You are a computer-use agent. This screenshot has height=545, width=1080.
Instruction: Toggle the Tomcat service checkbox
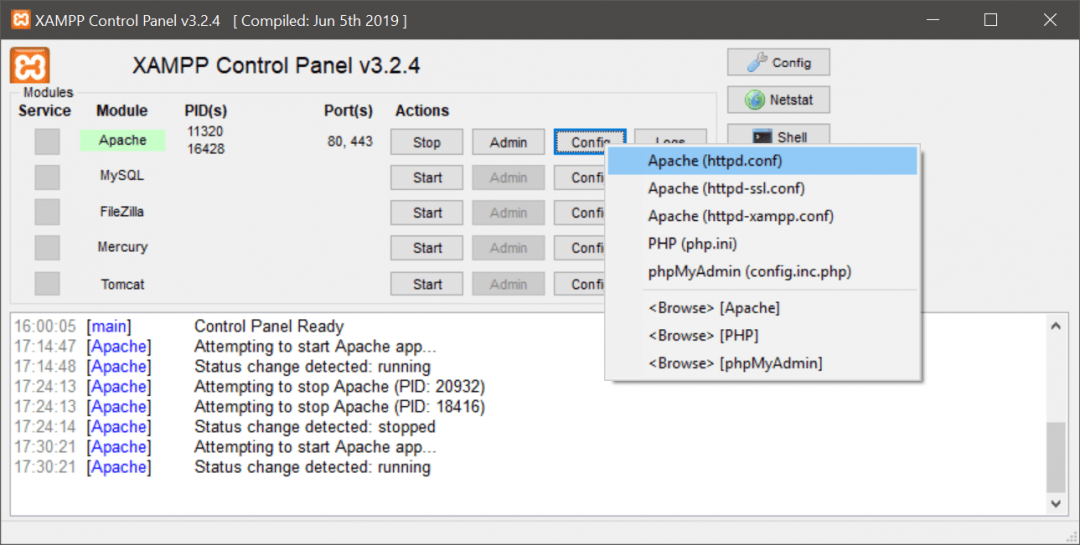click(x=47, y=284)
